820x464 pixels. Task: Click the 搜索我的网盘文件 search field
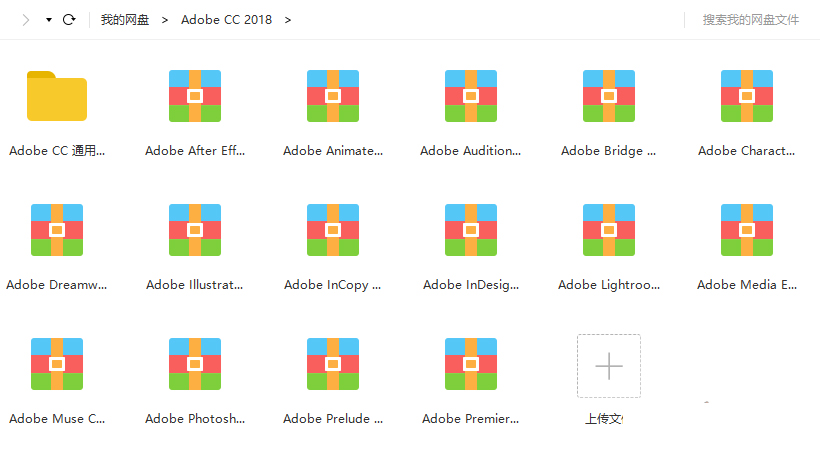coord(751,20)
